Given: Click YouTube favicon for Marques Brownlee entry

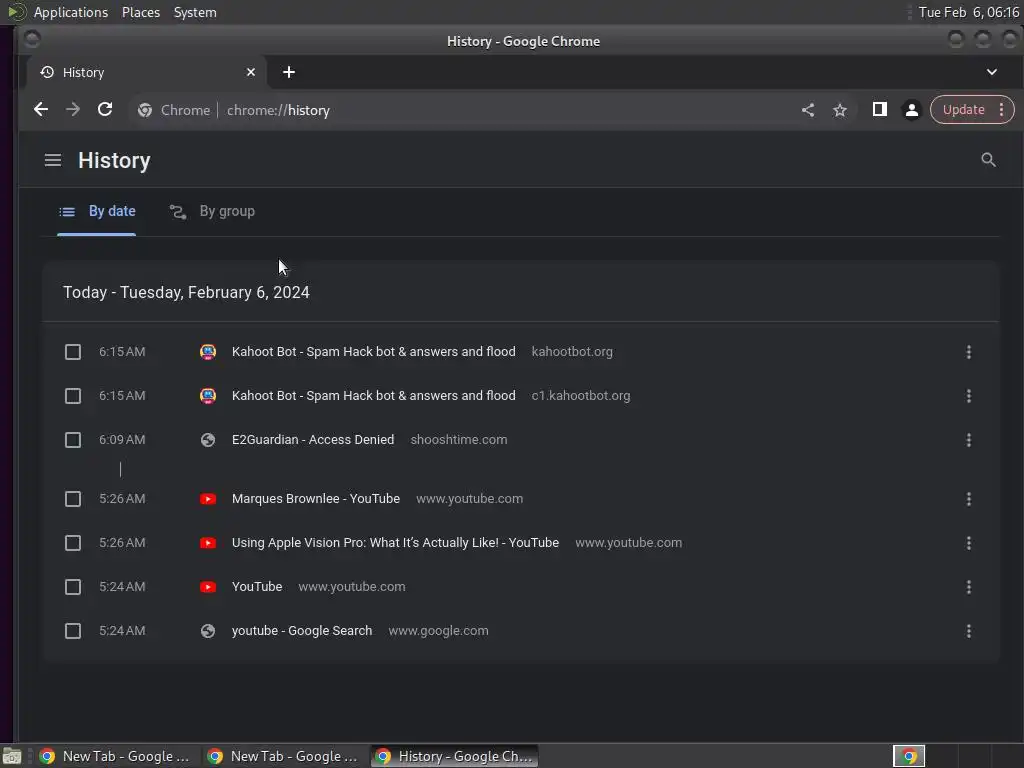Looking at the screenshot, I should (208, 499).
